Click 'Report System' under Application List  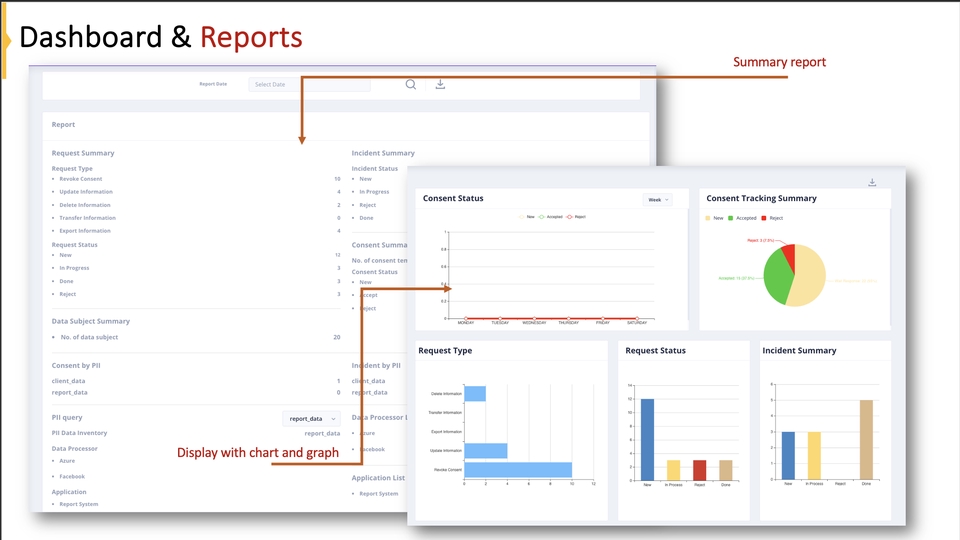[378, 493]
